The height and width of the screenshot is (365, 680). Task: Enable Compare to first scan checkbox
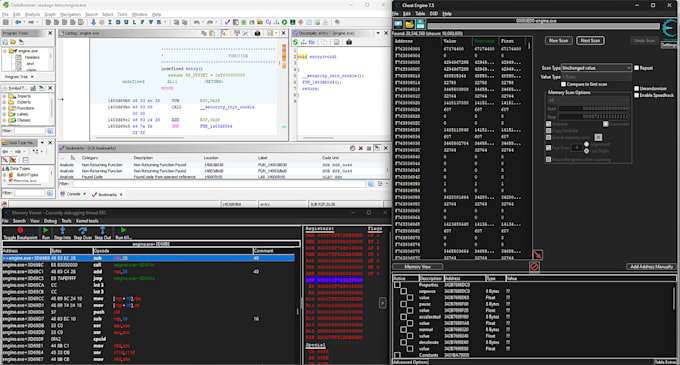(563, 84)
